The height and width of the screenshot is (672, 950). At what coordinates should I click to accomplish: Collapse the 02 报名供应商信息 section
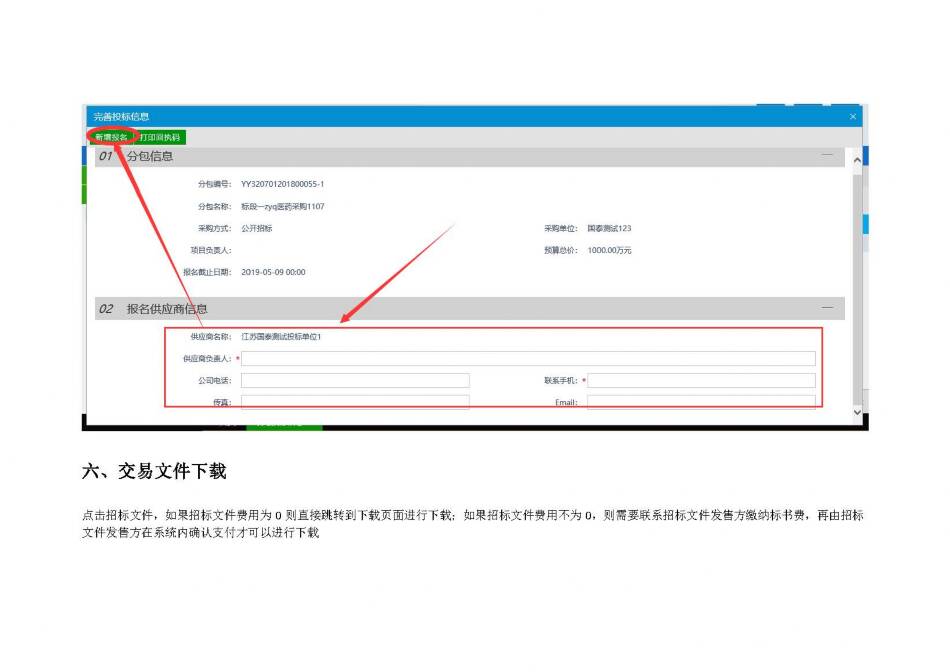coord(827,308)
